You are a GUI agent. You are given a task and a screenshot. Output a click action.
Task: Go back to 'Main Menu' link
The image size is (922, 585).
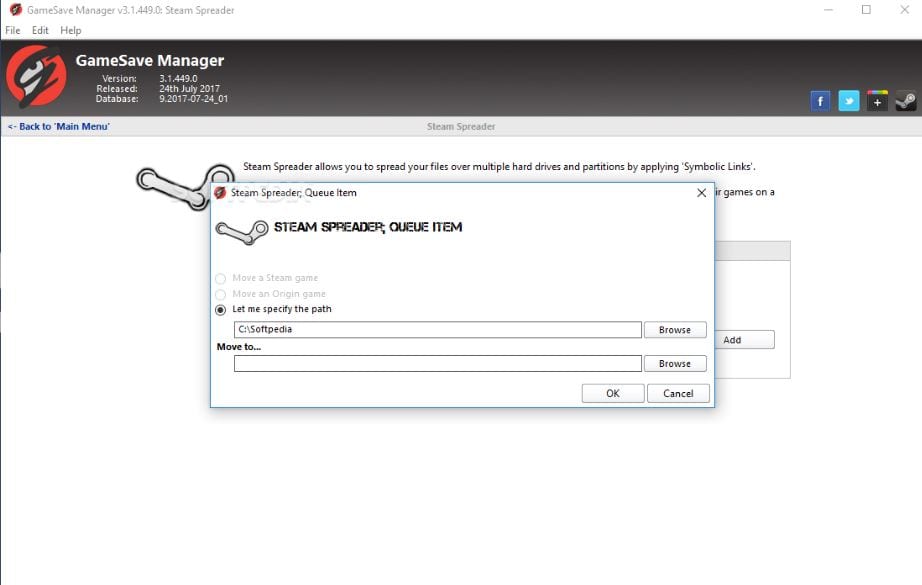click(58, 126)
